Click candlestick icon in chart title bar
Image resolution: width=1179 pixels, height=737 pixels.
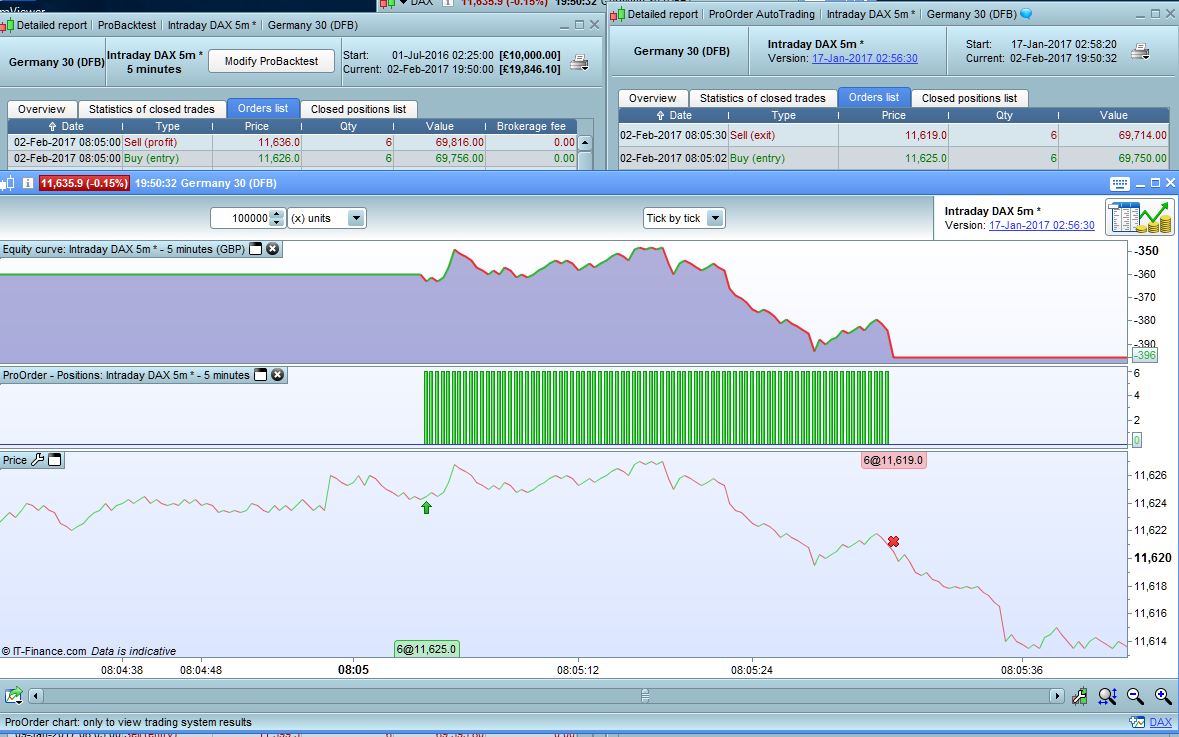point(7,183)
